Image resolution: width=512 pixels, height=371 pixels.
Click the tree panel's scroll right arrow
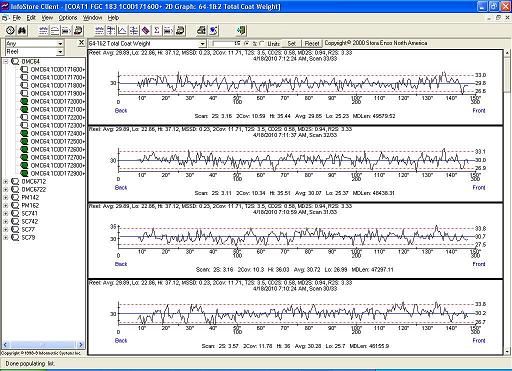point(81,344)
